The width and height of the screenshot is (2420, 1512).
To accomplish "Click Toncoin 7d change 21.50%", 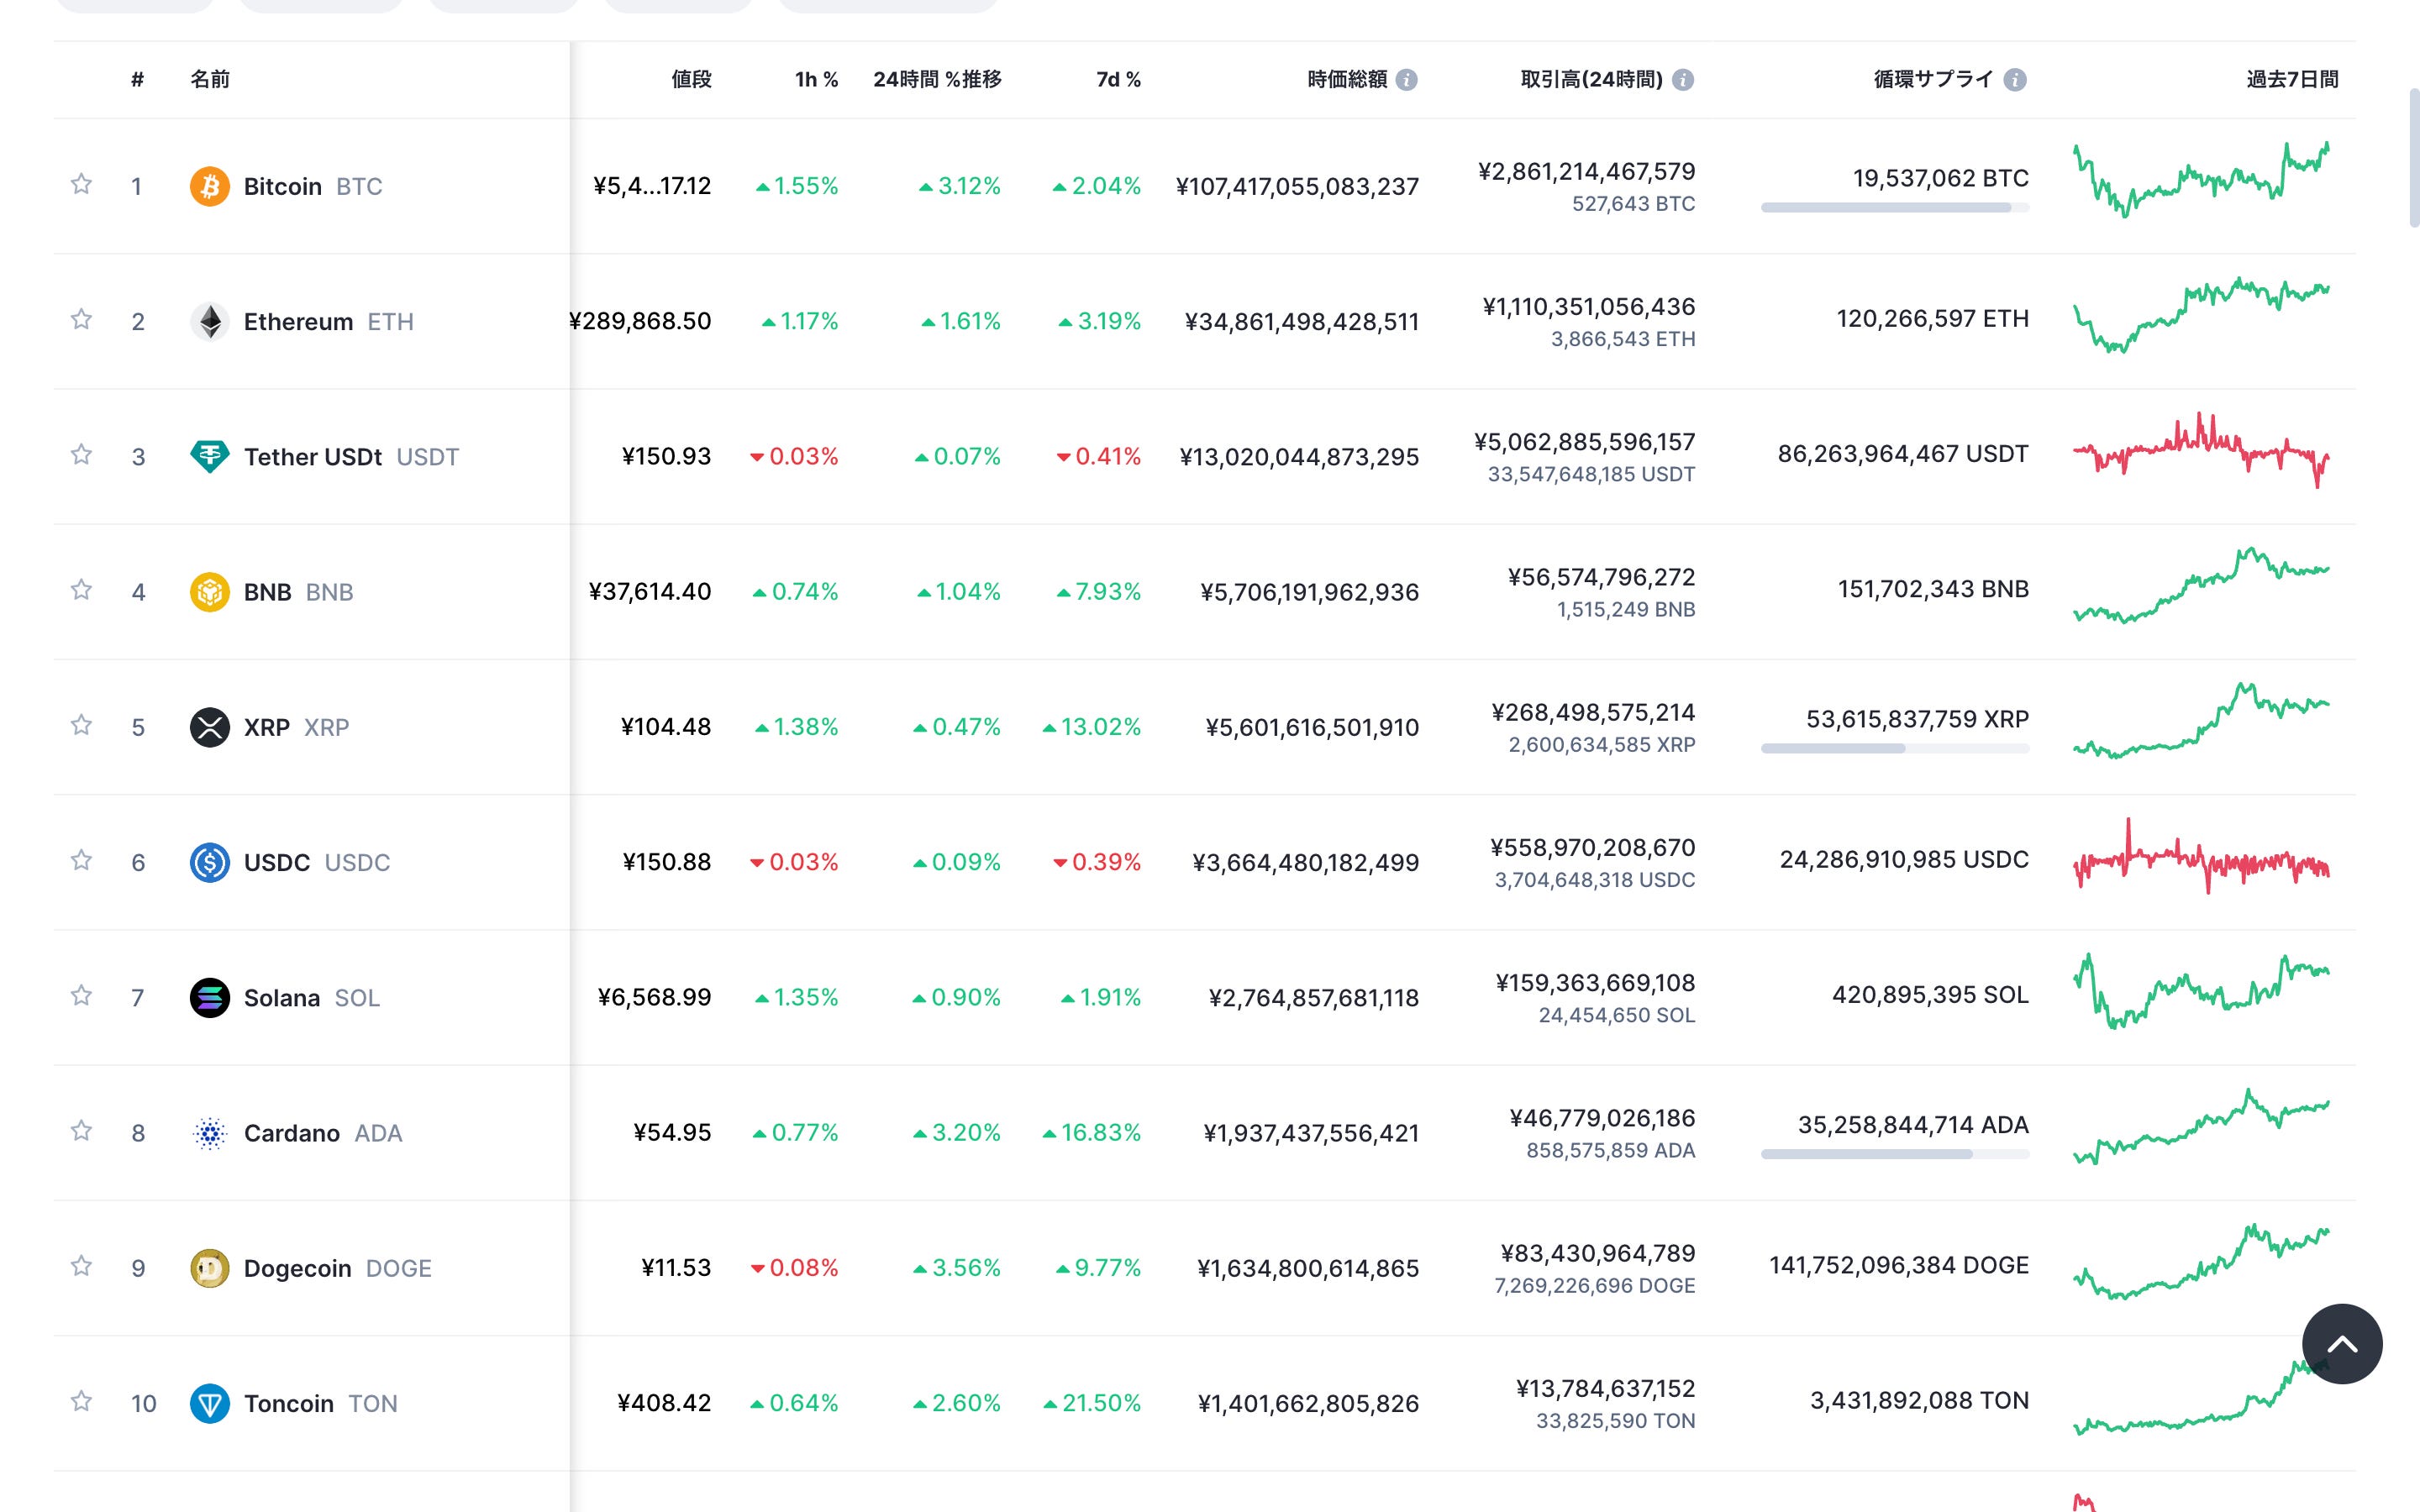I will [x=1092, y=1403].
